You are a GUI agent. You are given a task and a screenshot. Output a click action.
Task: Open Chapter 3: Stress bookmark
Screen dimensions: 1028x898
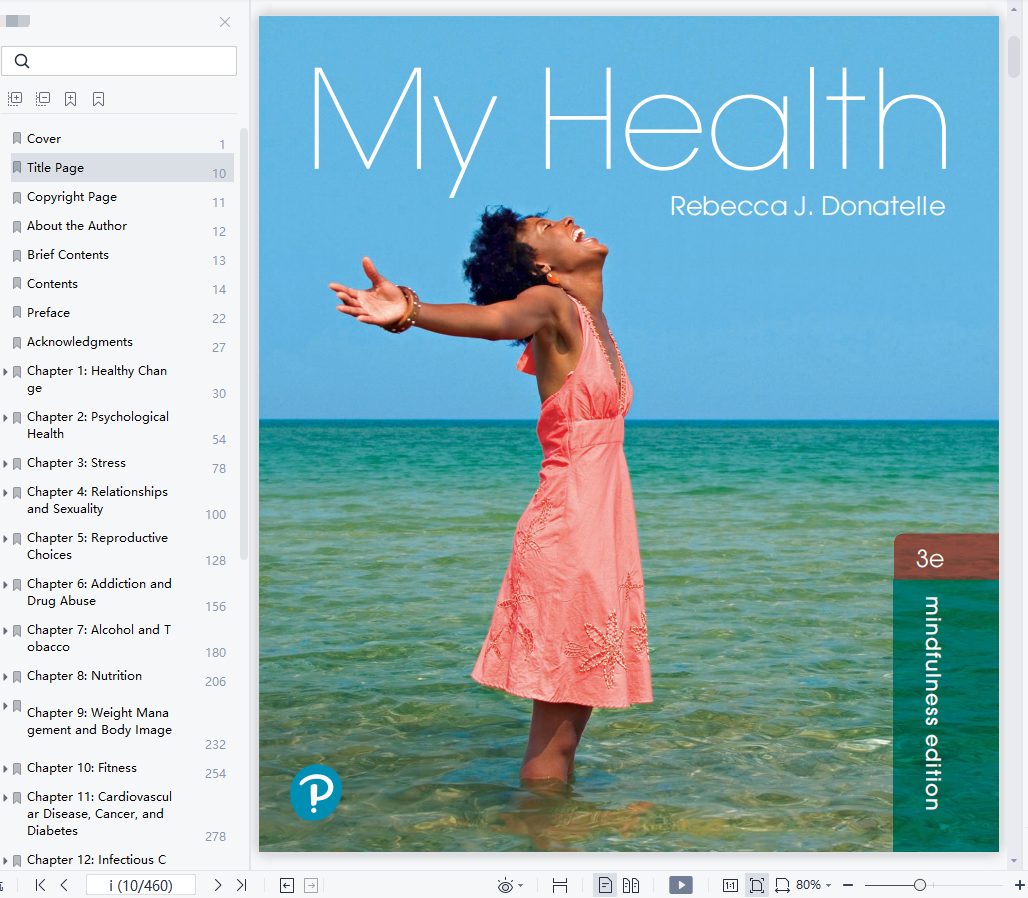point(76,463)
